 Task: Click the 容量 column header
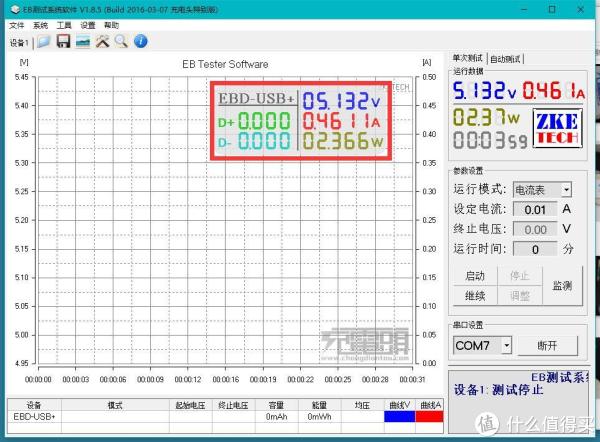[x=277, y=405]
